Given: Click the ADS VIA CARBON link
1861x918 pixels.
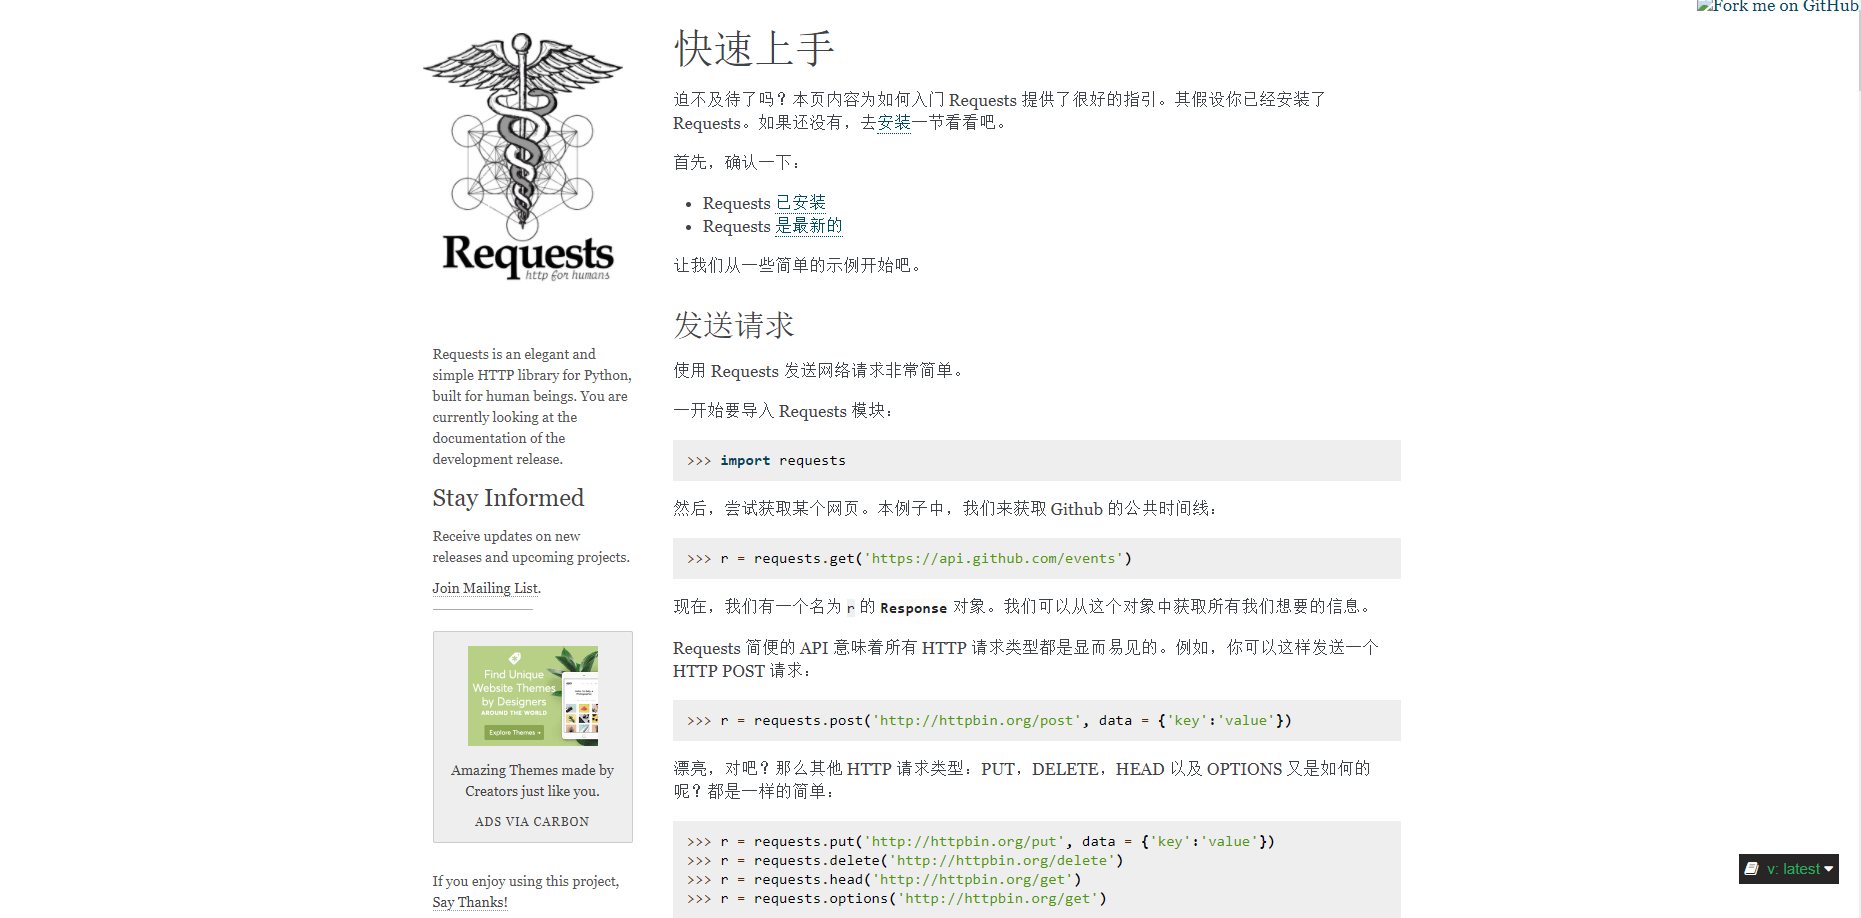Looking at the screenshot, I should point(532,822).
